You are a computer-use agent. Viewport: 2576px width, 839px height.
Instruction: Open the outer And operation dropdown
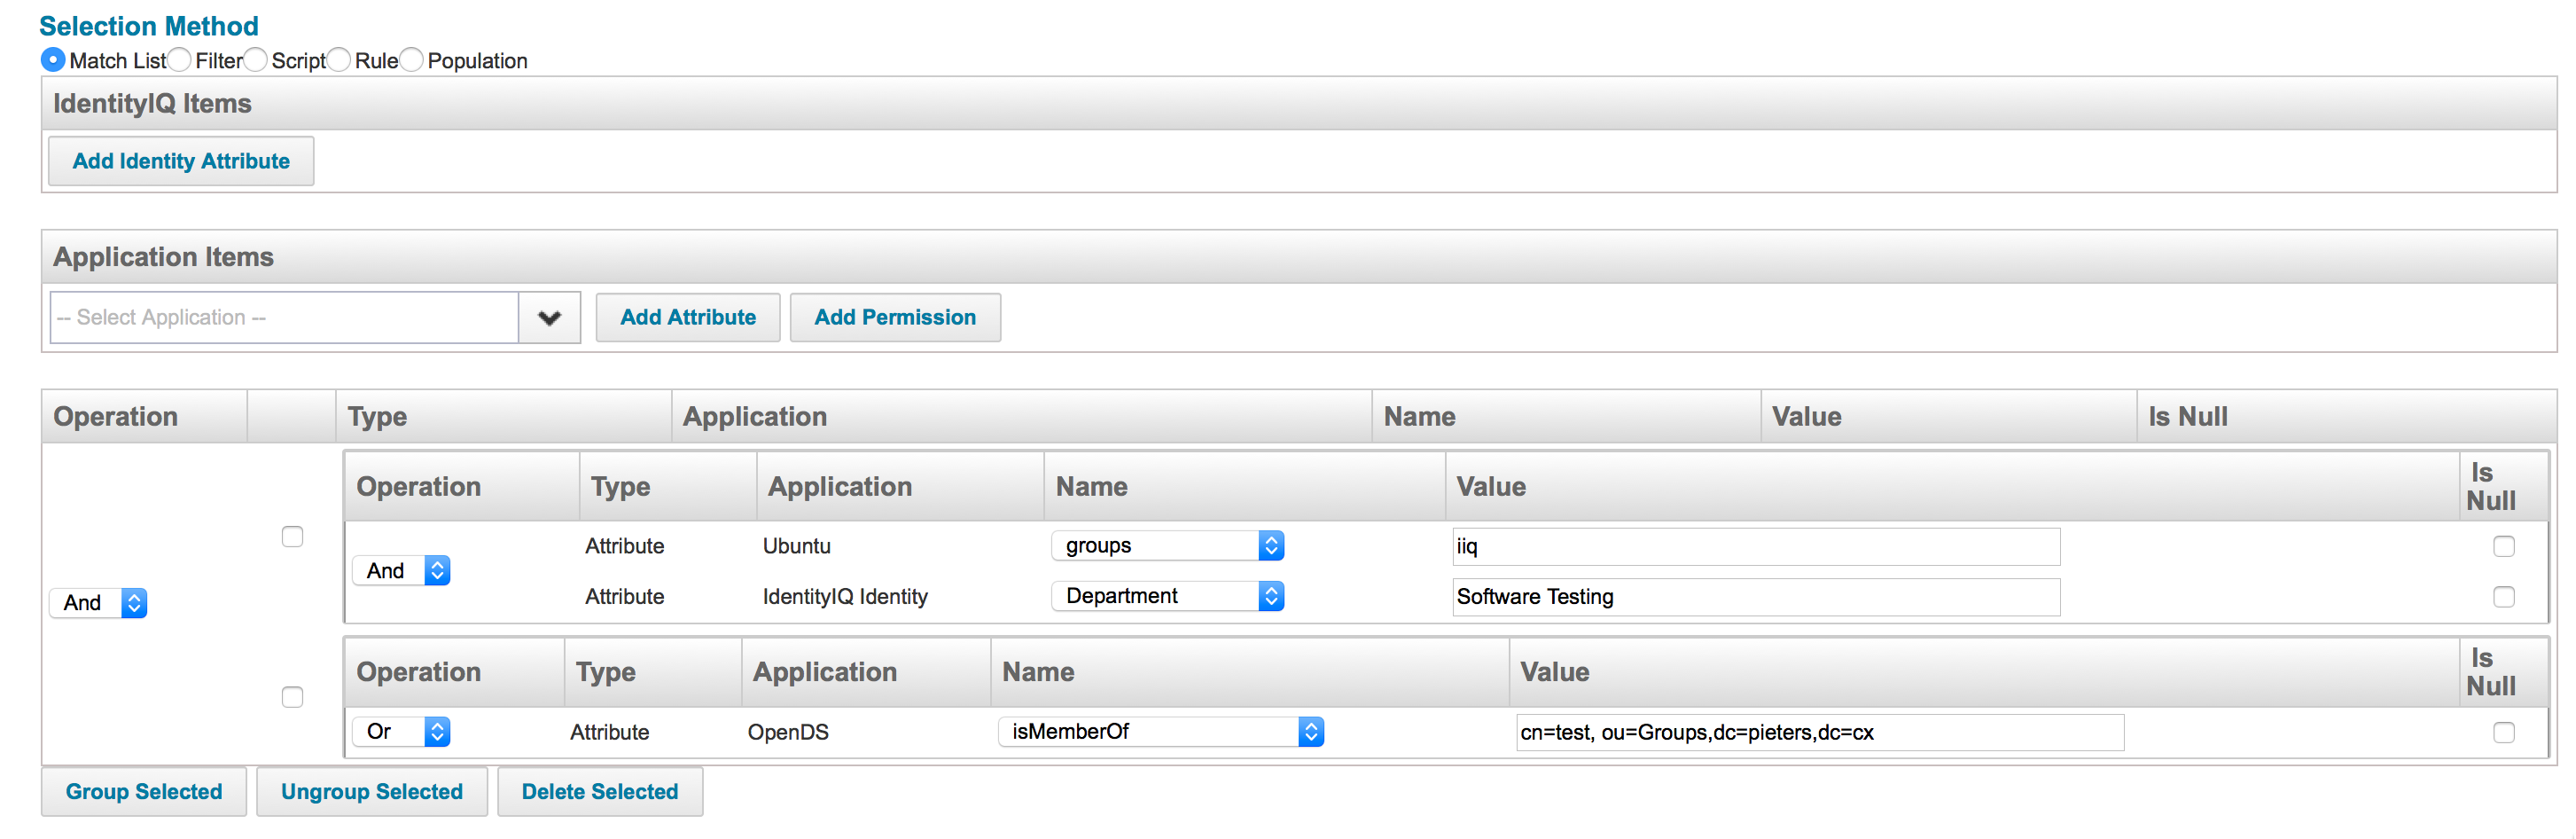pos(99,603)
